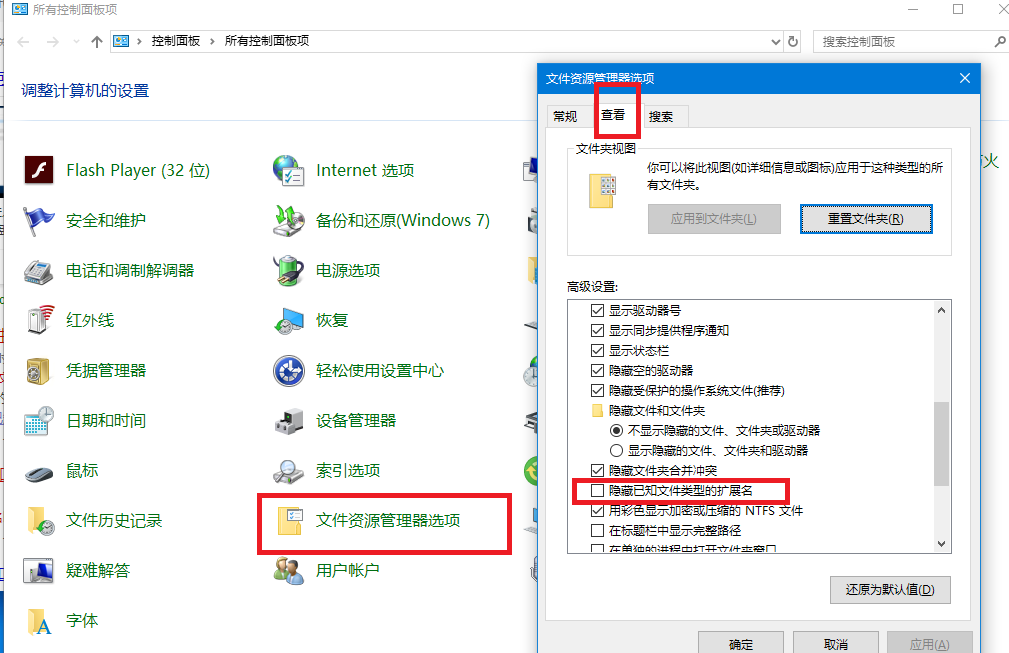
Task: Open the 凭据管理器 safe icon
Action: coord(39,371)
